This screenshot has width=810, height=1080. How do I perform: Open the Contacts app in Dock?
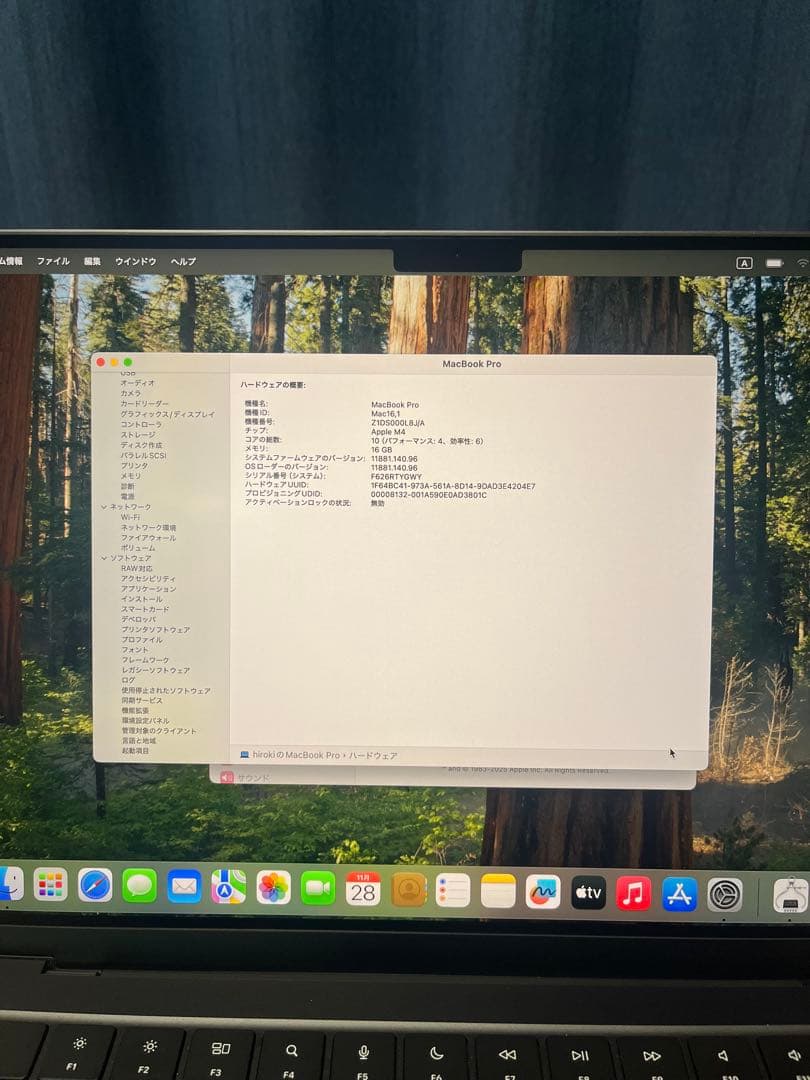(x=408, y=889)
